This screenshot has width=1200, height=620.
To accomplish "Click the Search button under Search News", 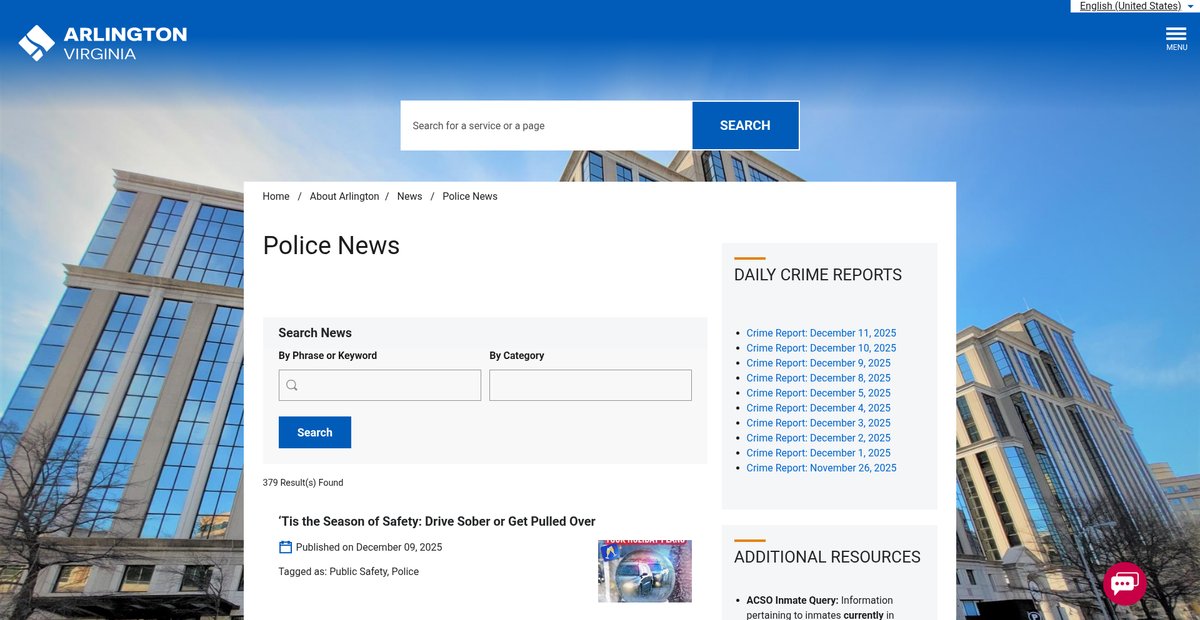I will pyautogui.click(x=314, y=432).
